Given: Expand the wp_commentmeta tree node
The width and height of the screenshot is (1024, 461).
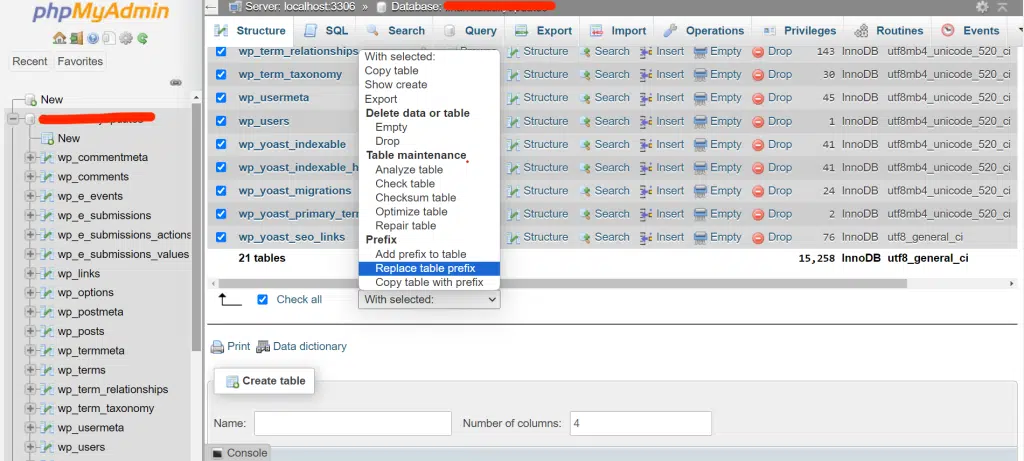Looking at the screenshot, I should tap(30, 157).
